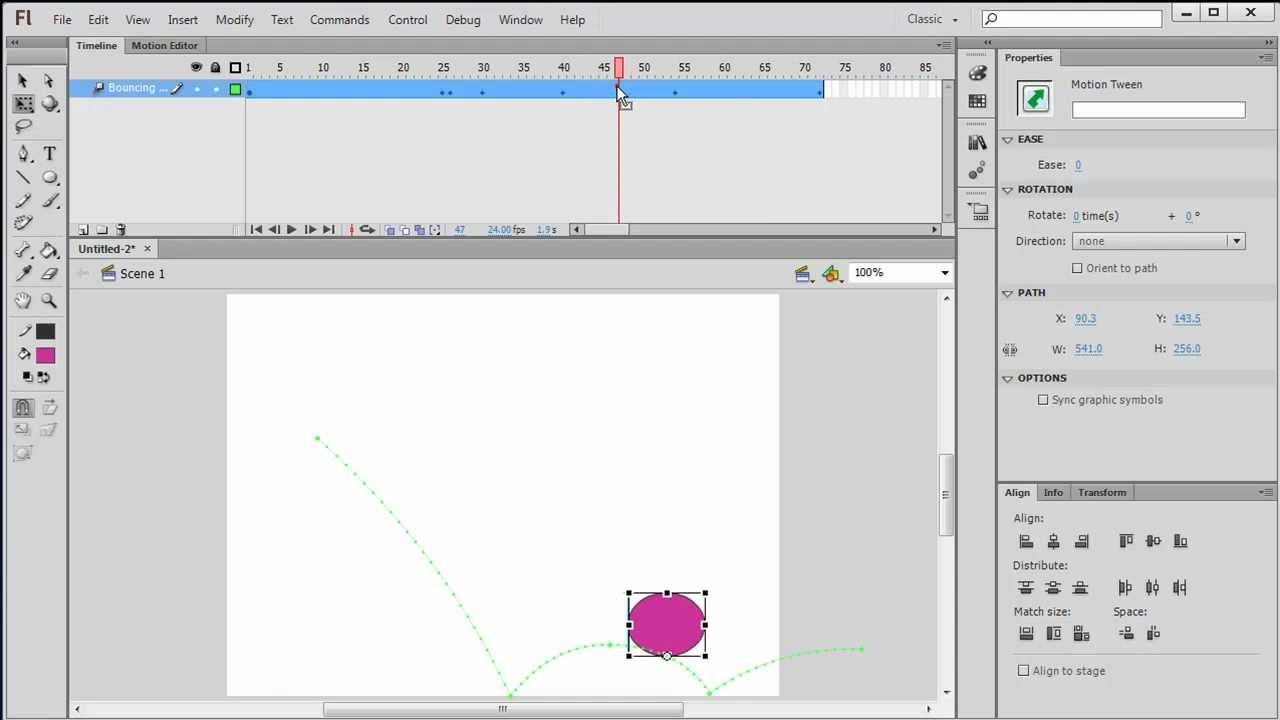Screen dimensions: 1280x720
Task: Check Sync graphic symbols option
Action: tap(1043, 400)
